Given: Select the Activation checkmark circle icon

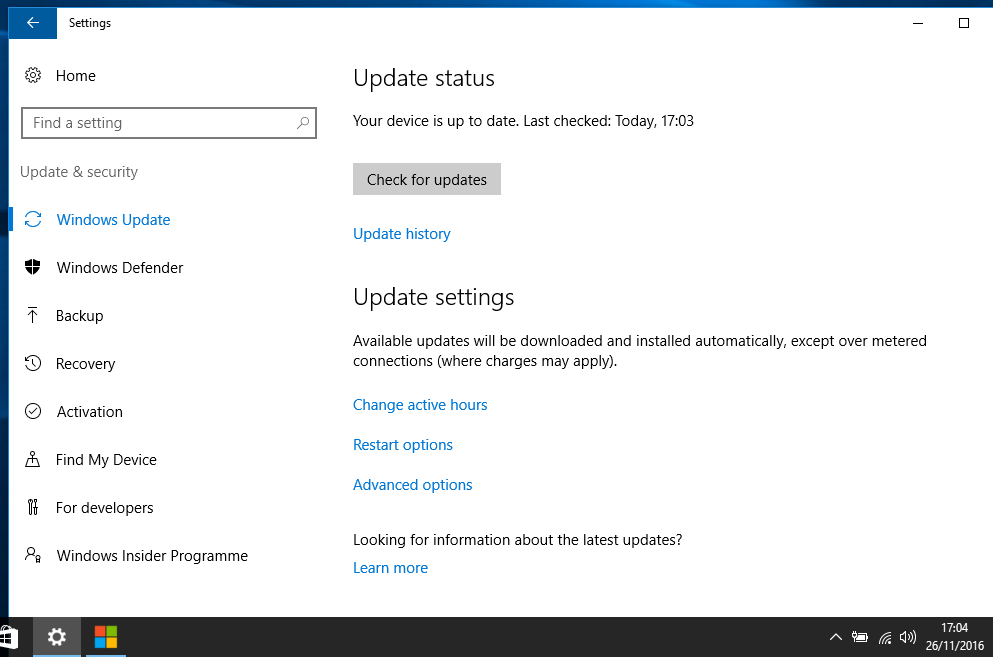Looking at the screenshot, I should pyautogui.click(x=33, y=411).
